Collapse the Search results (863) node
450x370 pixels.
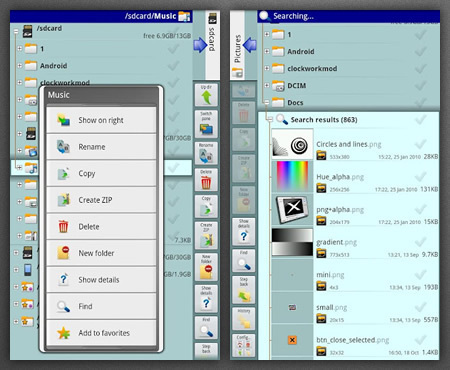[270, 119]
